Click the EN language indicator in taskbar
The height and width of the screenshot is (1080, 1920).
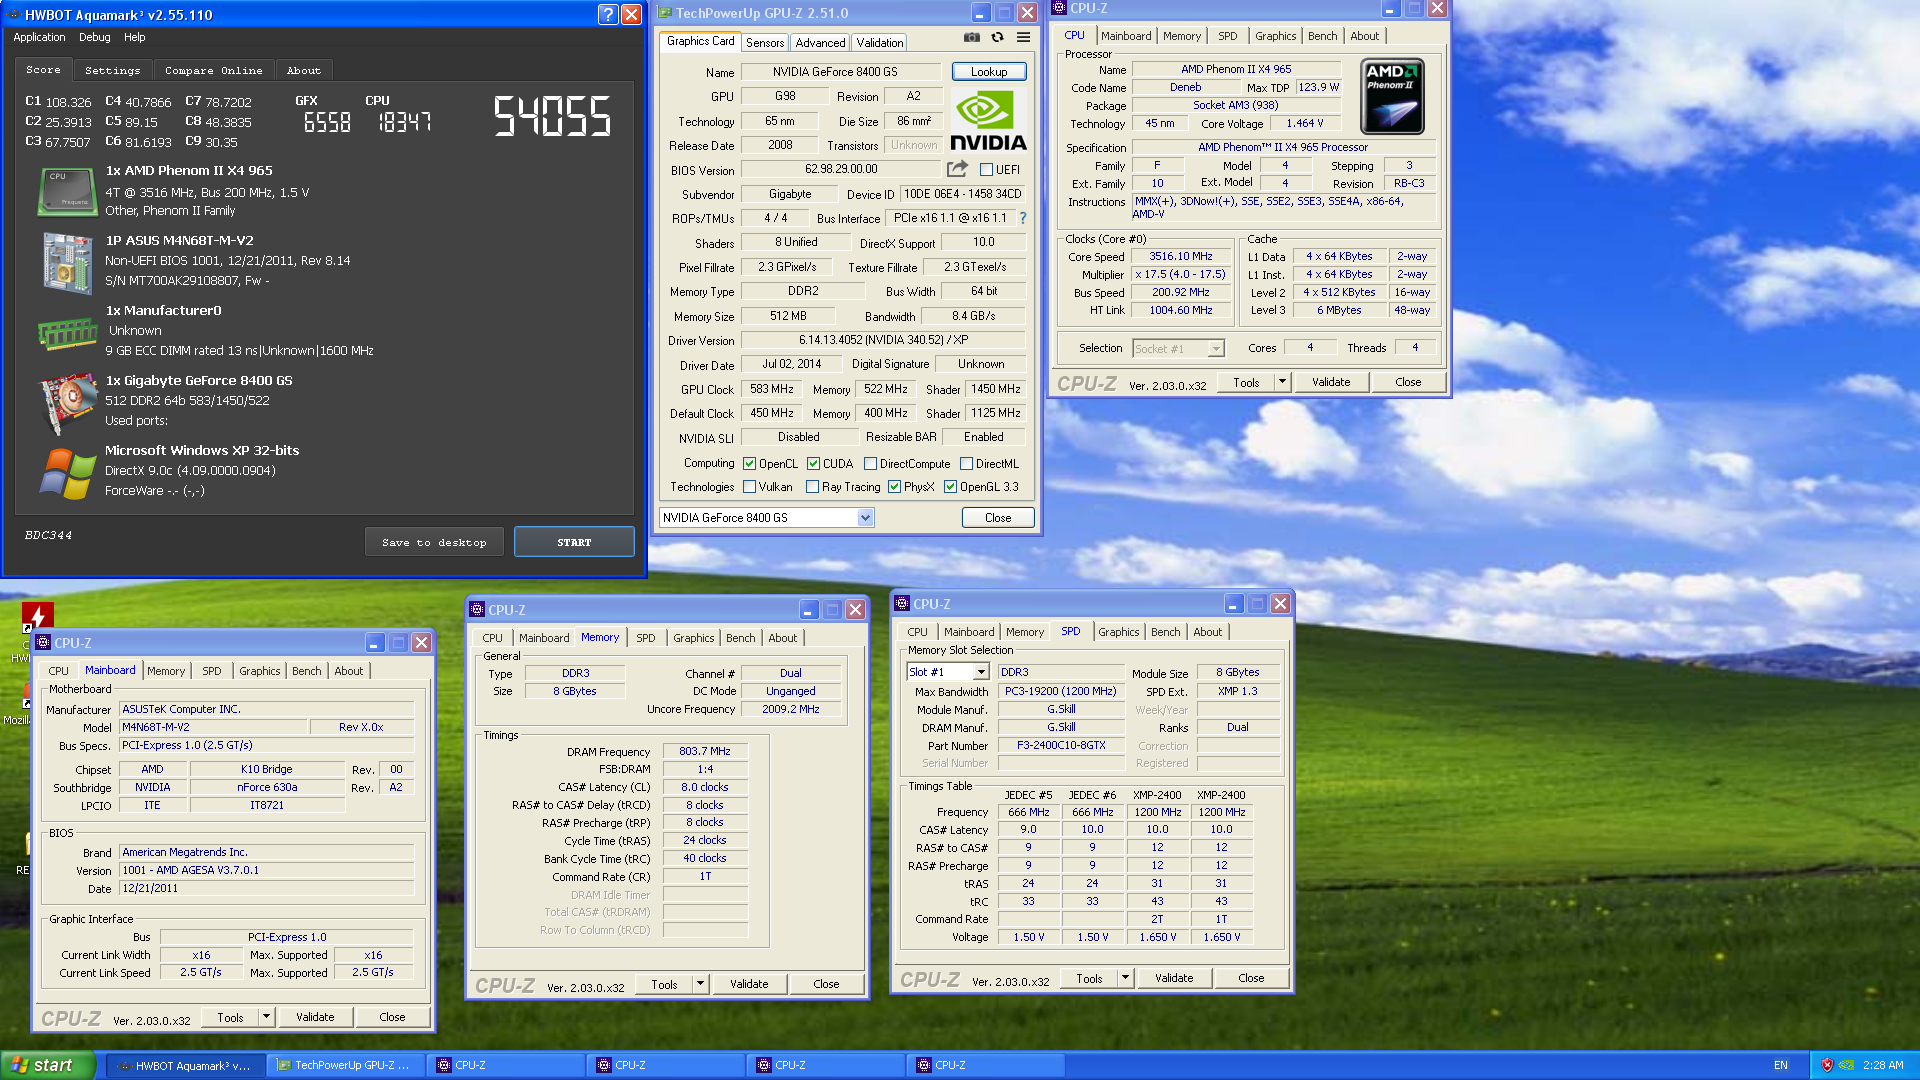coord(1781,1065)
